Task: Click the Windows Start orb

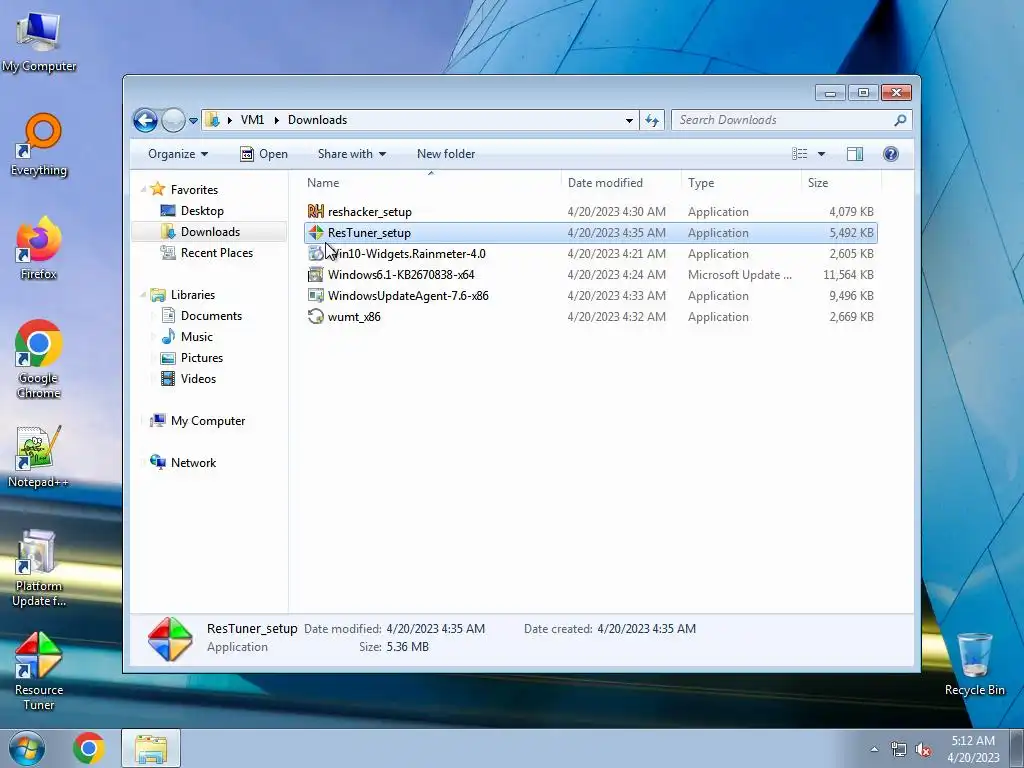Action: pyautogui.click(x=26, y=748)
